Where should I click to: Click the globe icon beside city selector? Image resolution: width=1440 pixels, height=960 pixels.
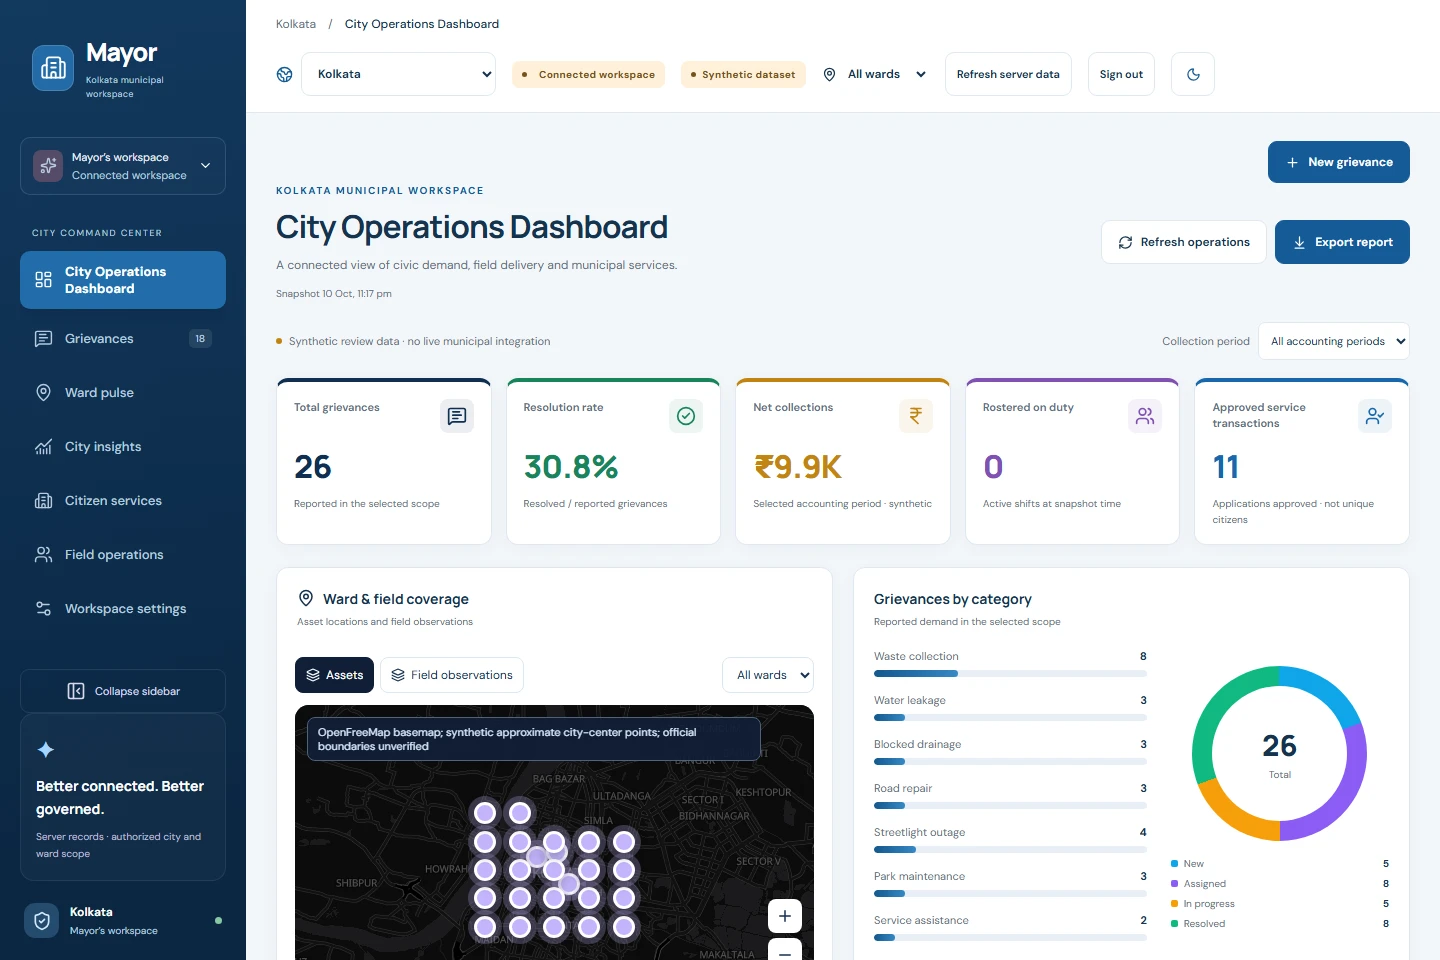[285, 75]
